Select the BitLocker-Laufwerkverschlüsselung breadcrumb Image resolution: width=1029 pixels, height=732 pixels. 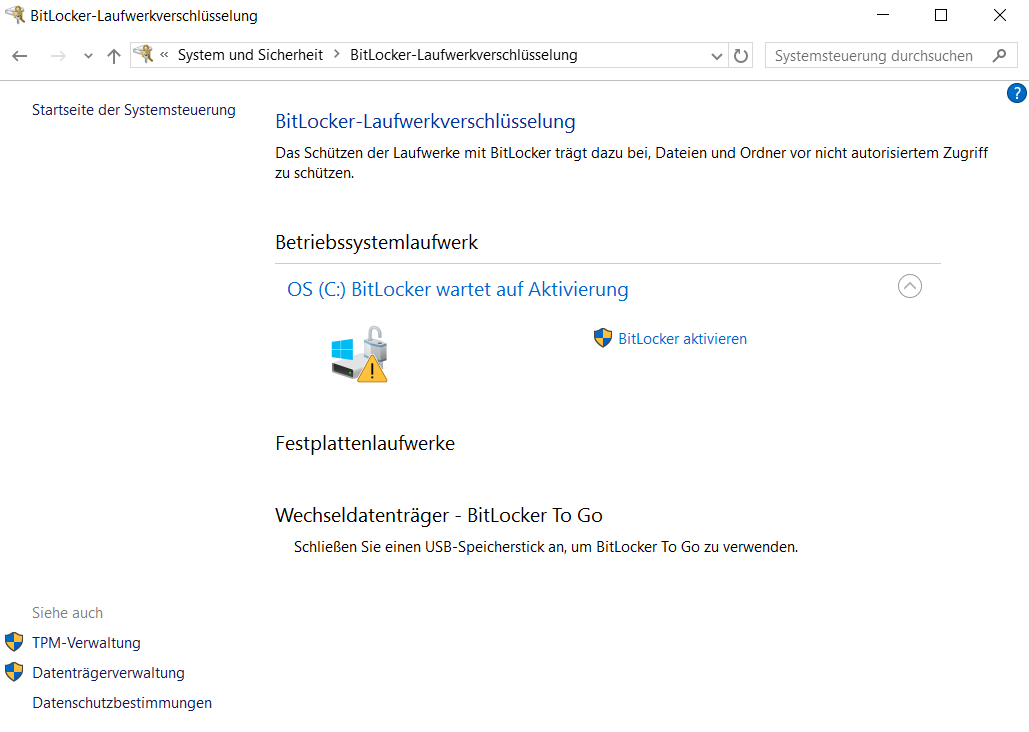[463, 55]
